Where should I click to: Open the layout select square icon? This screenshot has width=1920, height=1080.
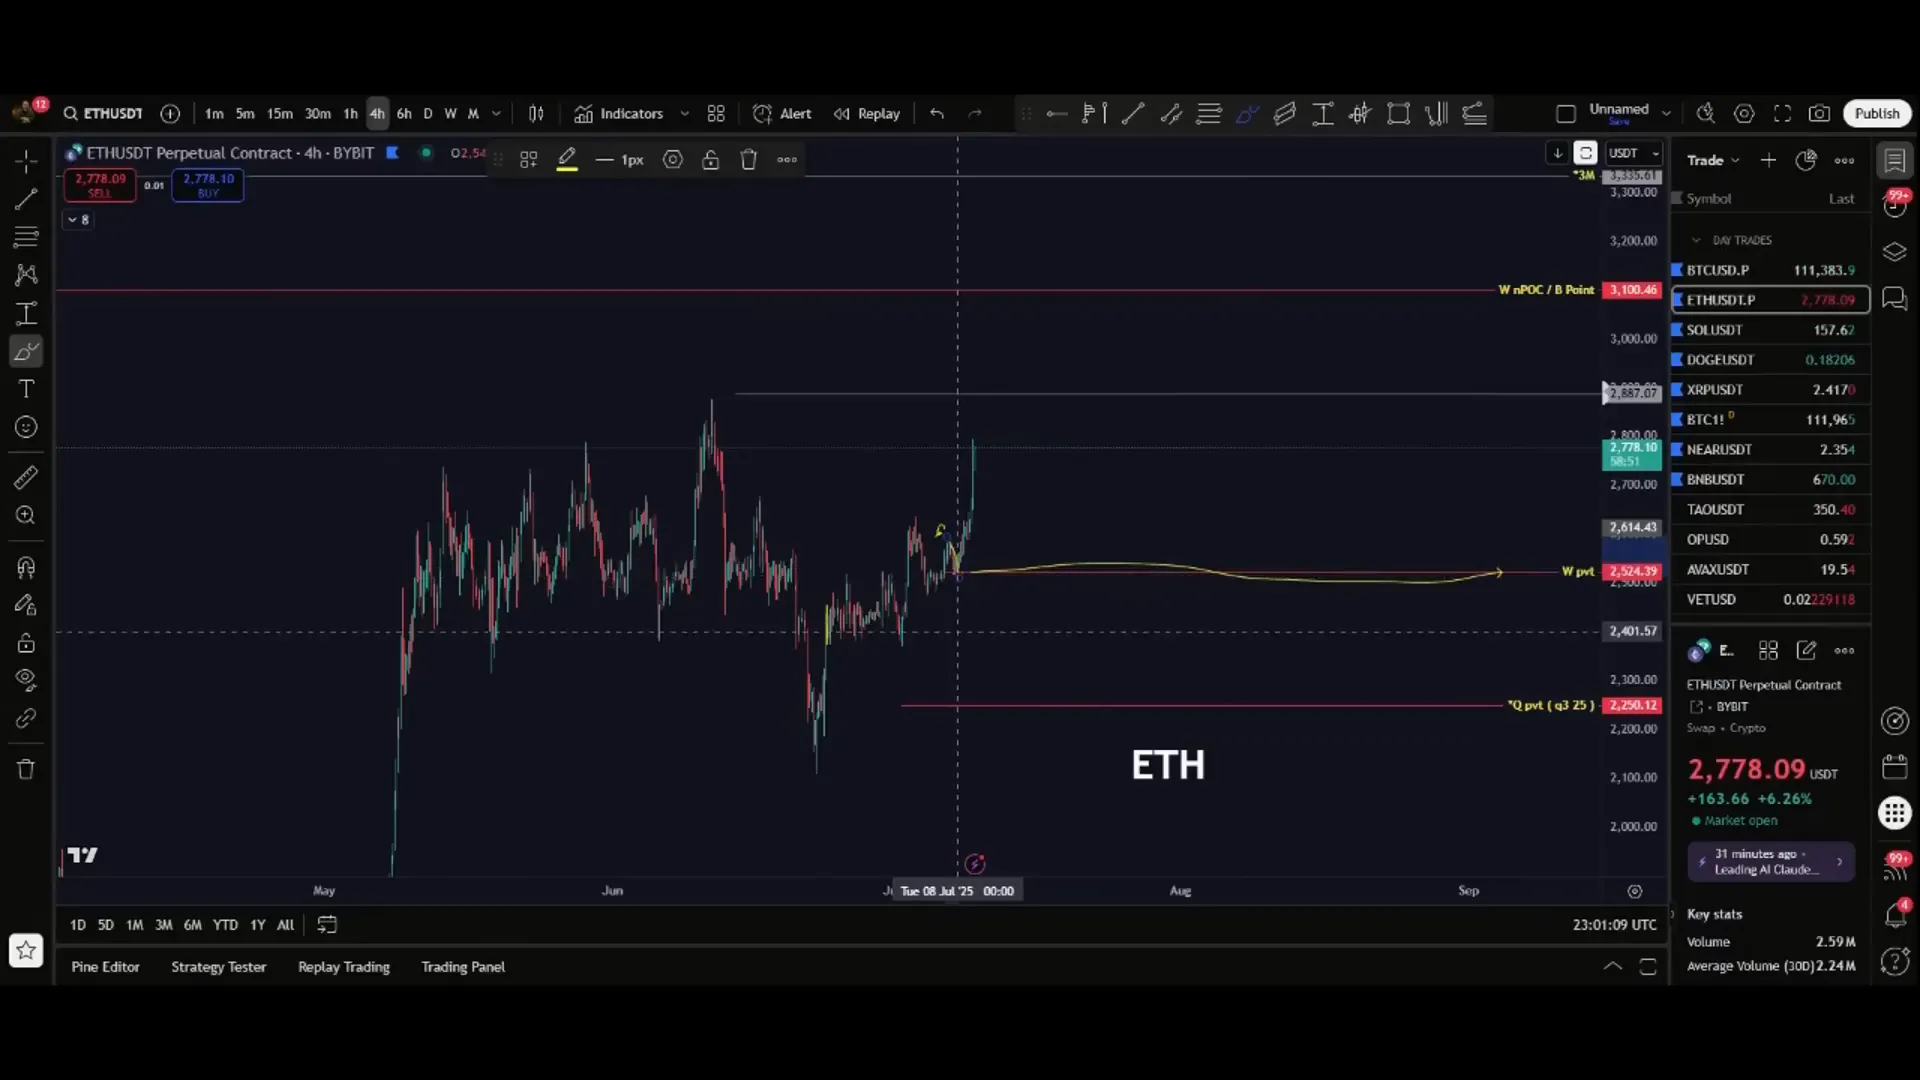coord(1566,114)
